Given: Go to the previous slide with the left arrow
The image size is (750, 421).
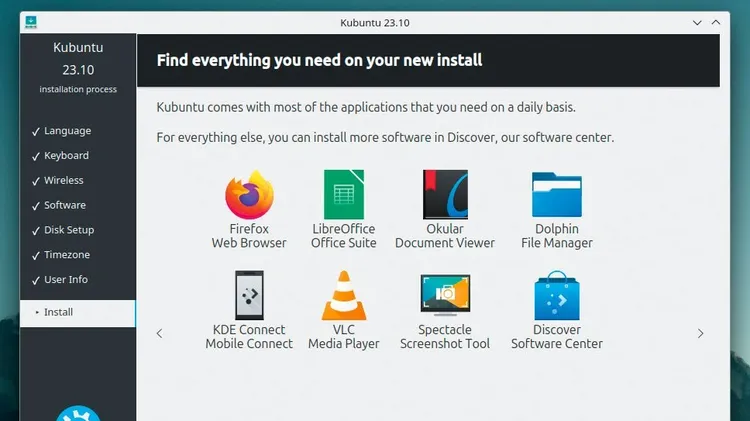Looking at the screenshot, I should 160,333.
